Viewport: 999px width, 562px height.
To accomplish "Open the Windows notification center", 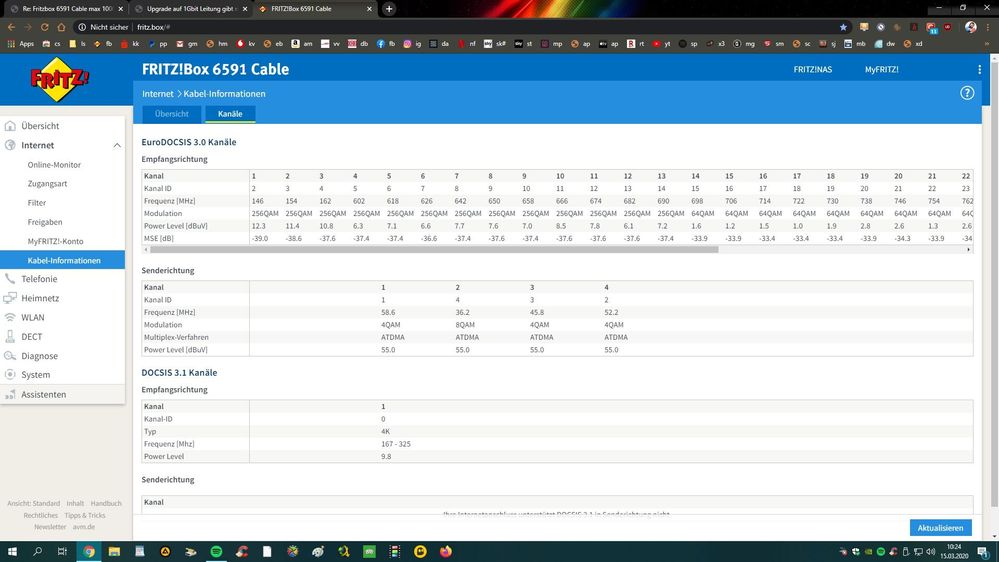I will pos(983,552).
